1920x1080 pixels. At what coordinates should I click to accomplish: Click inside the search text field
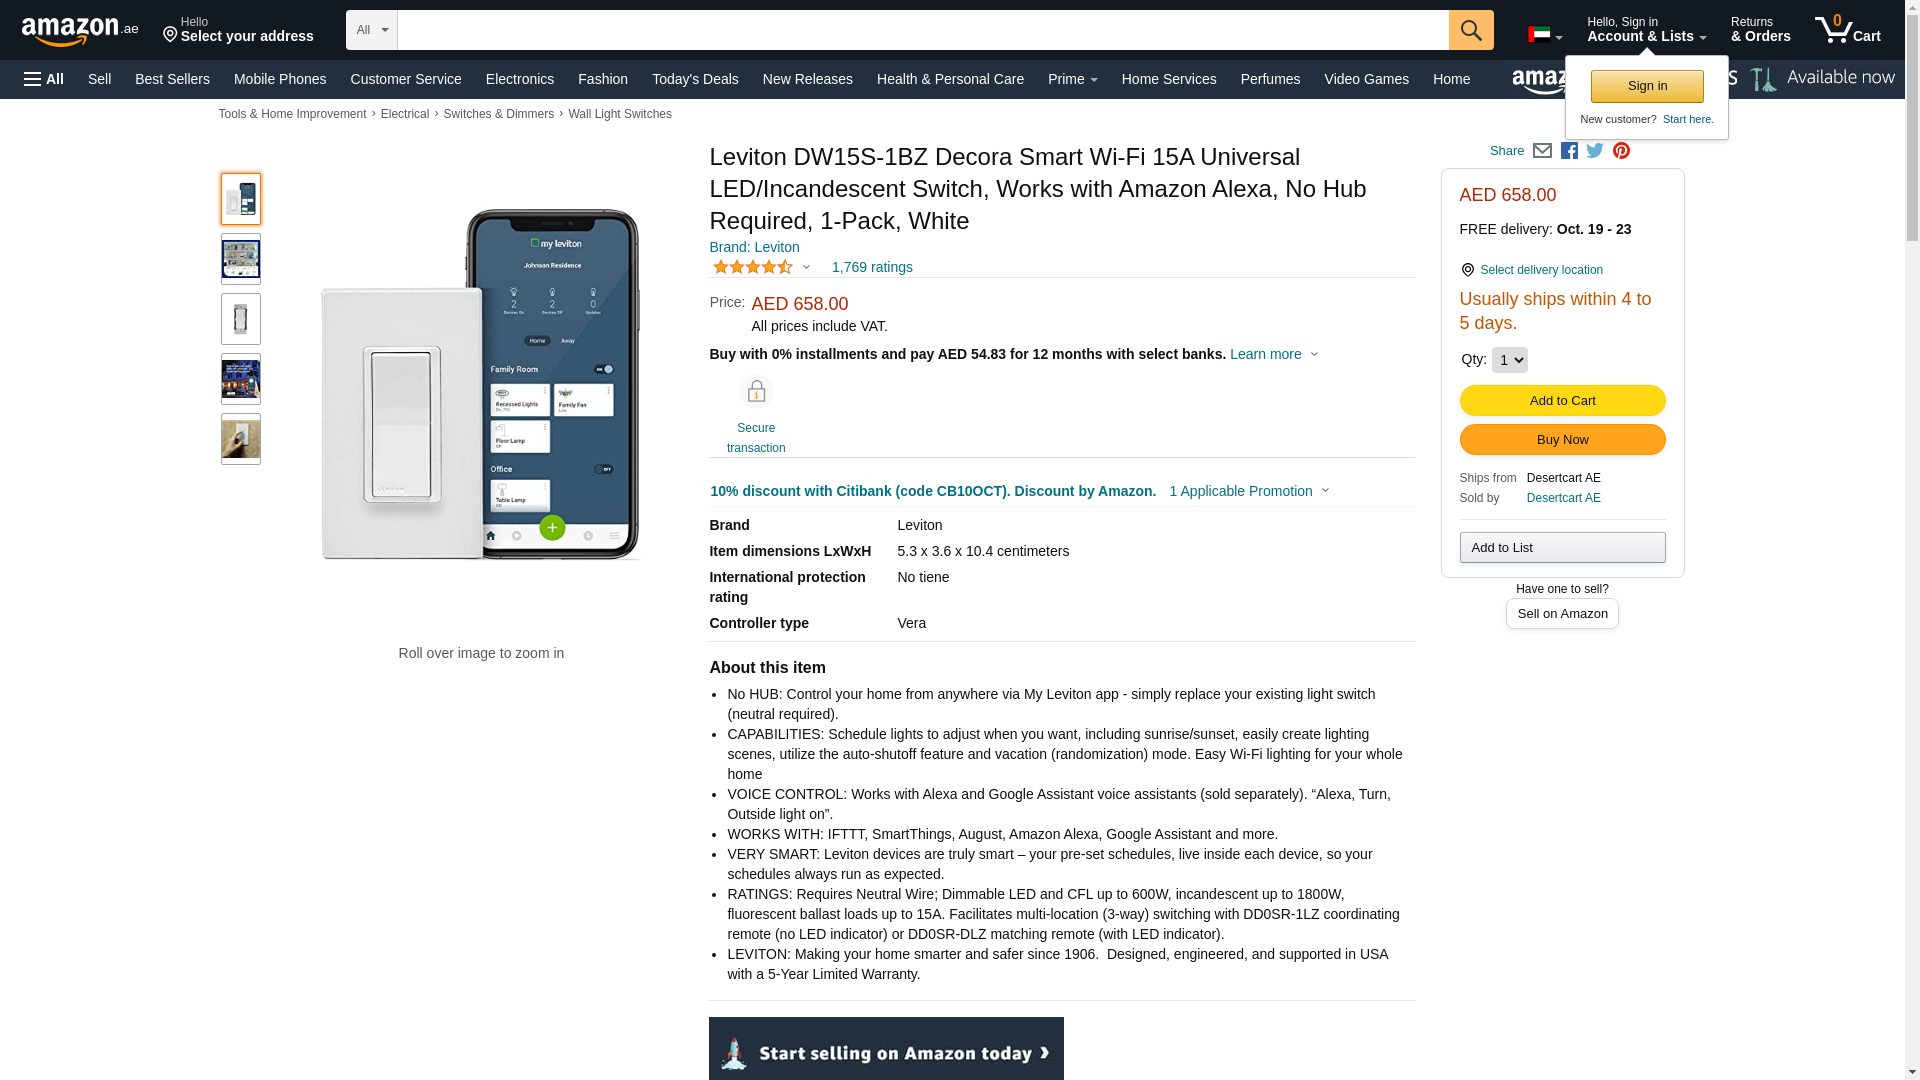point(922,30)
